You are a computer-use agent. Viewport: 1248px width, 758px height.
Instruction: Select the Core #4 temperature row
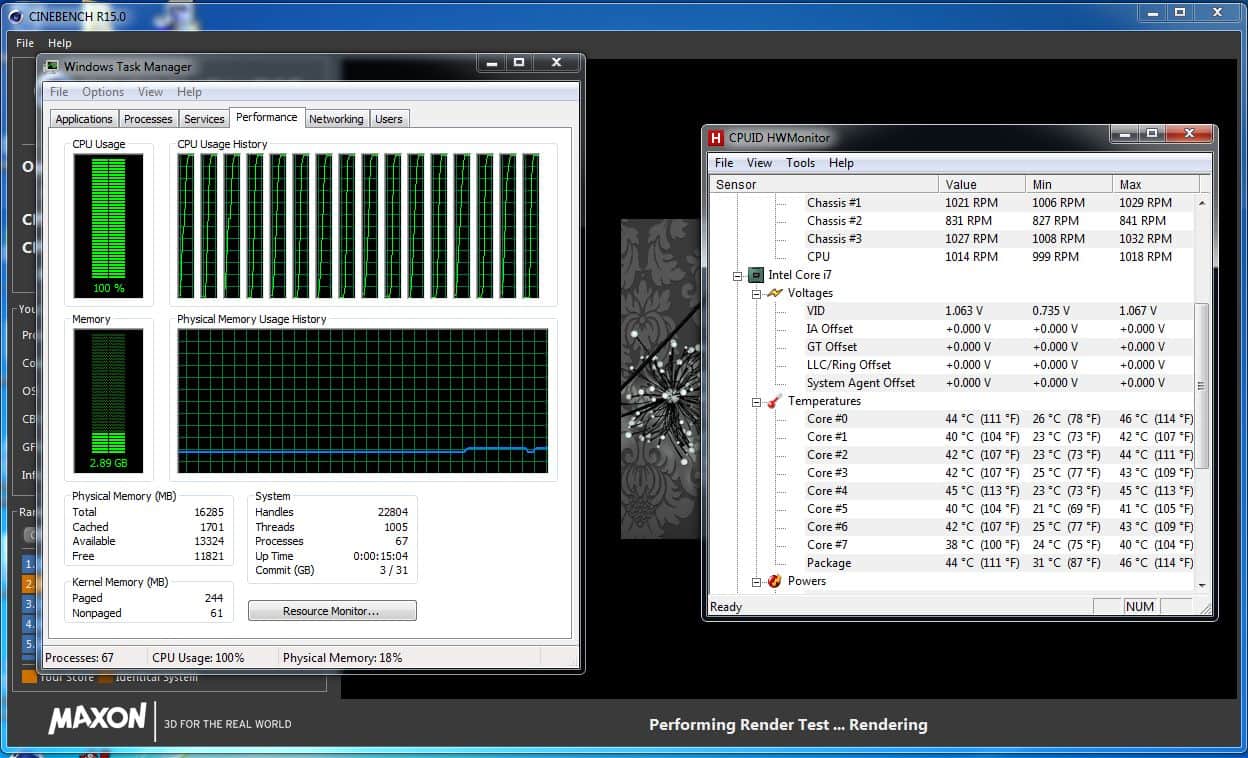[x=827, y=491]
